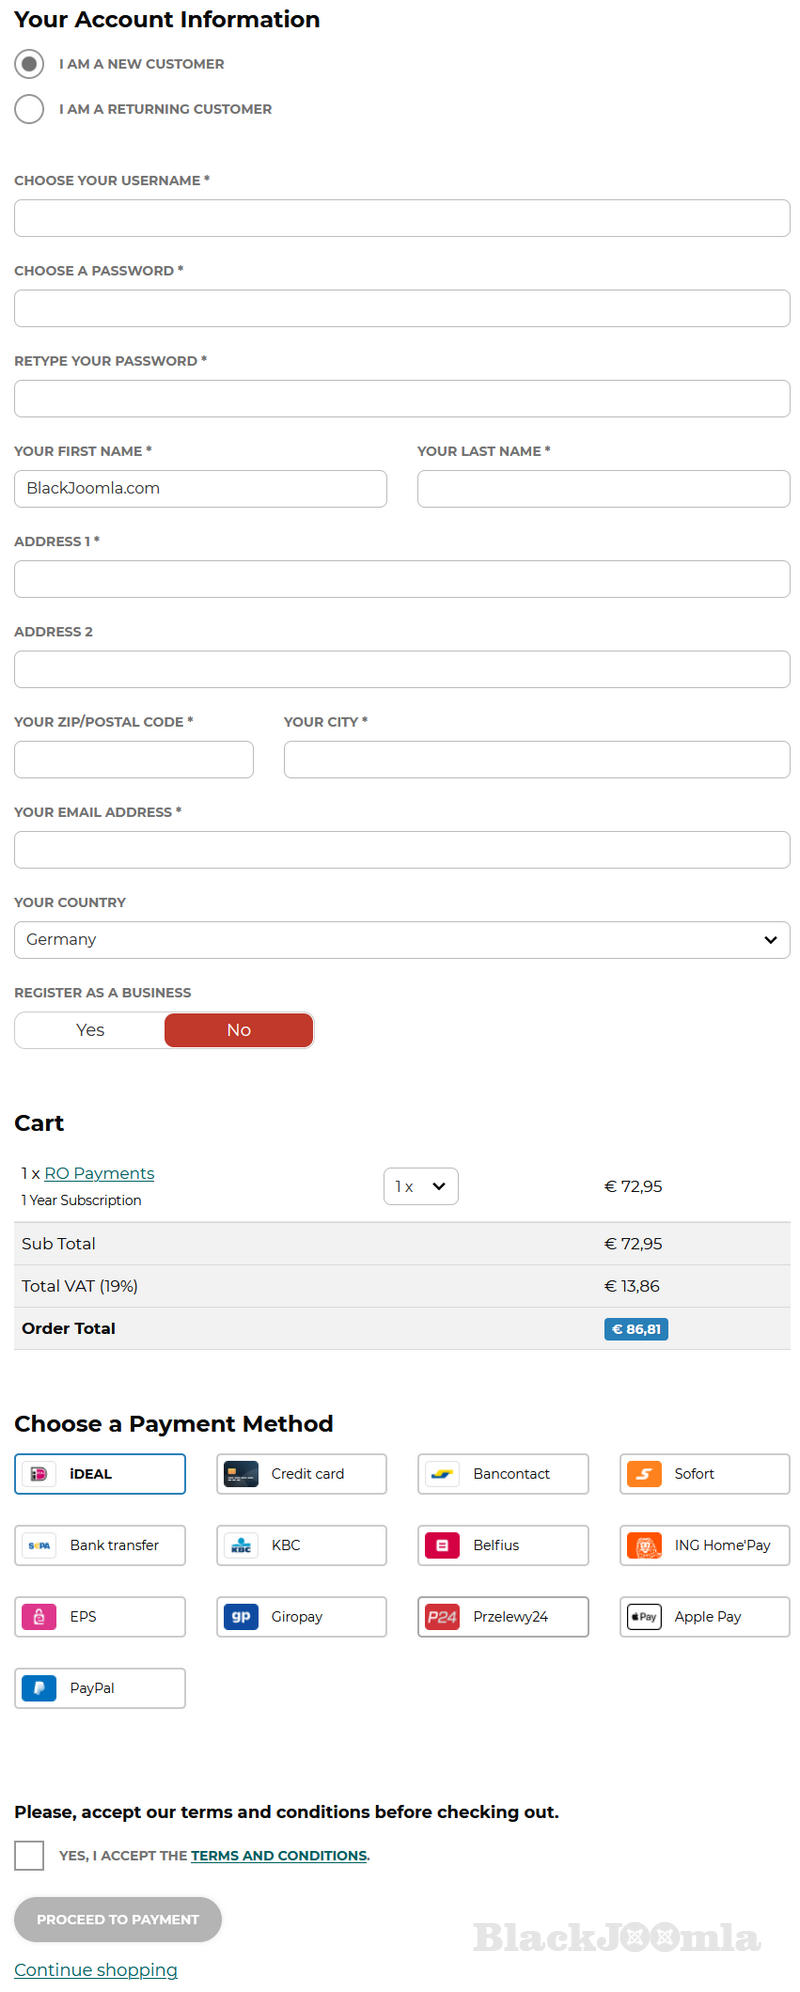Open the Terms and Conditions link
This screenshot has width=800, height=1992.
coord(278,1855)
